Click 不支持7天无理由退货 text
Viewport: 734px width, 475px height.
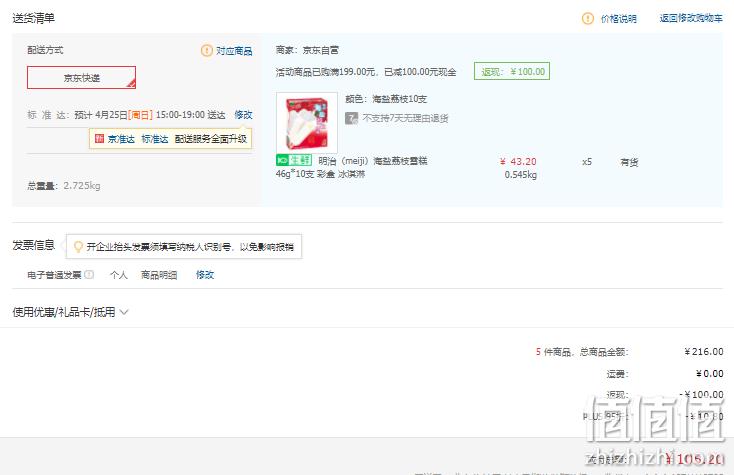click(x=405, y=118)
